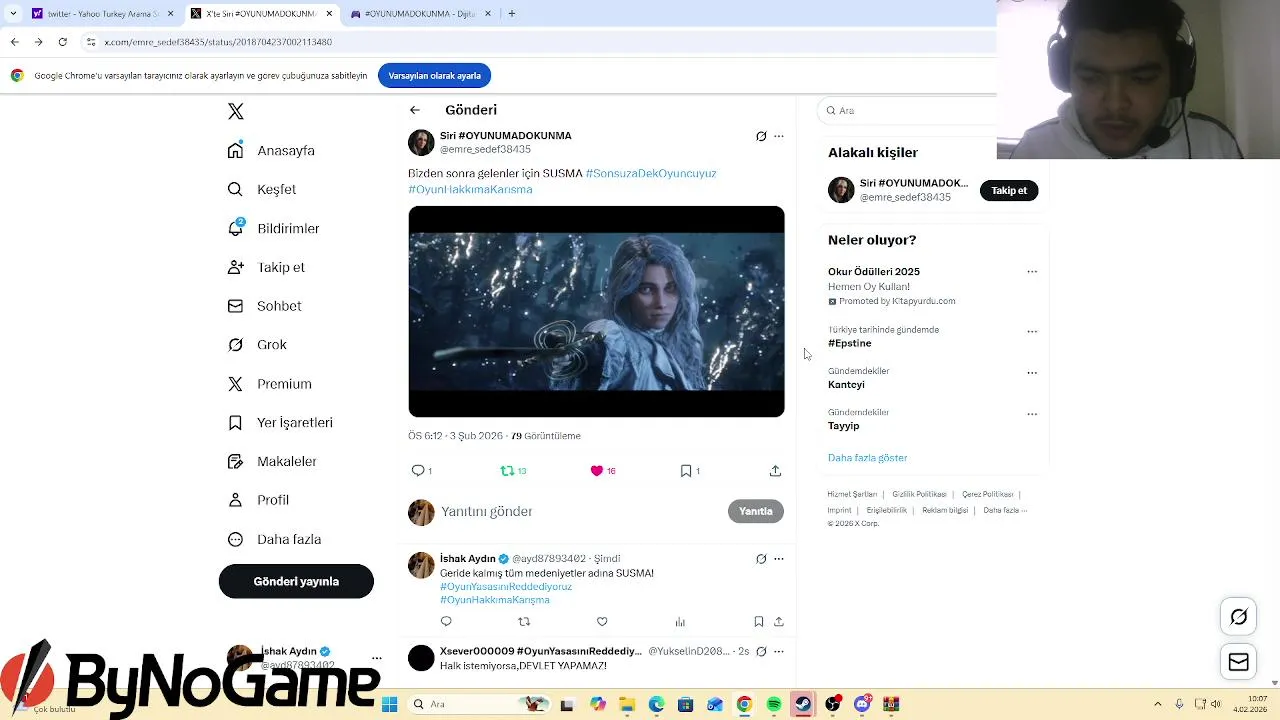This screenshot has height=720, width=1280.
Task: Open Gizlilik Politikası footer link
Action: [919, 494]
